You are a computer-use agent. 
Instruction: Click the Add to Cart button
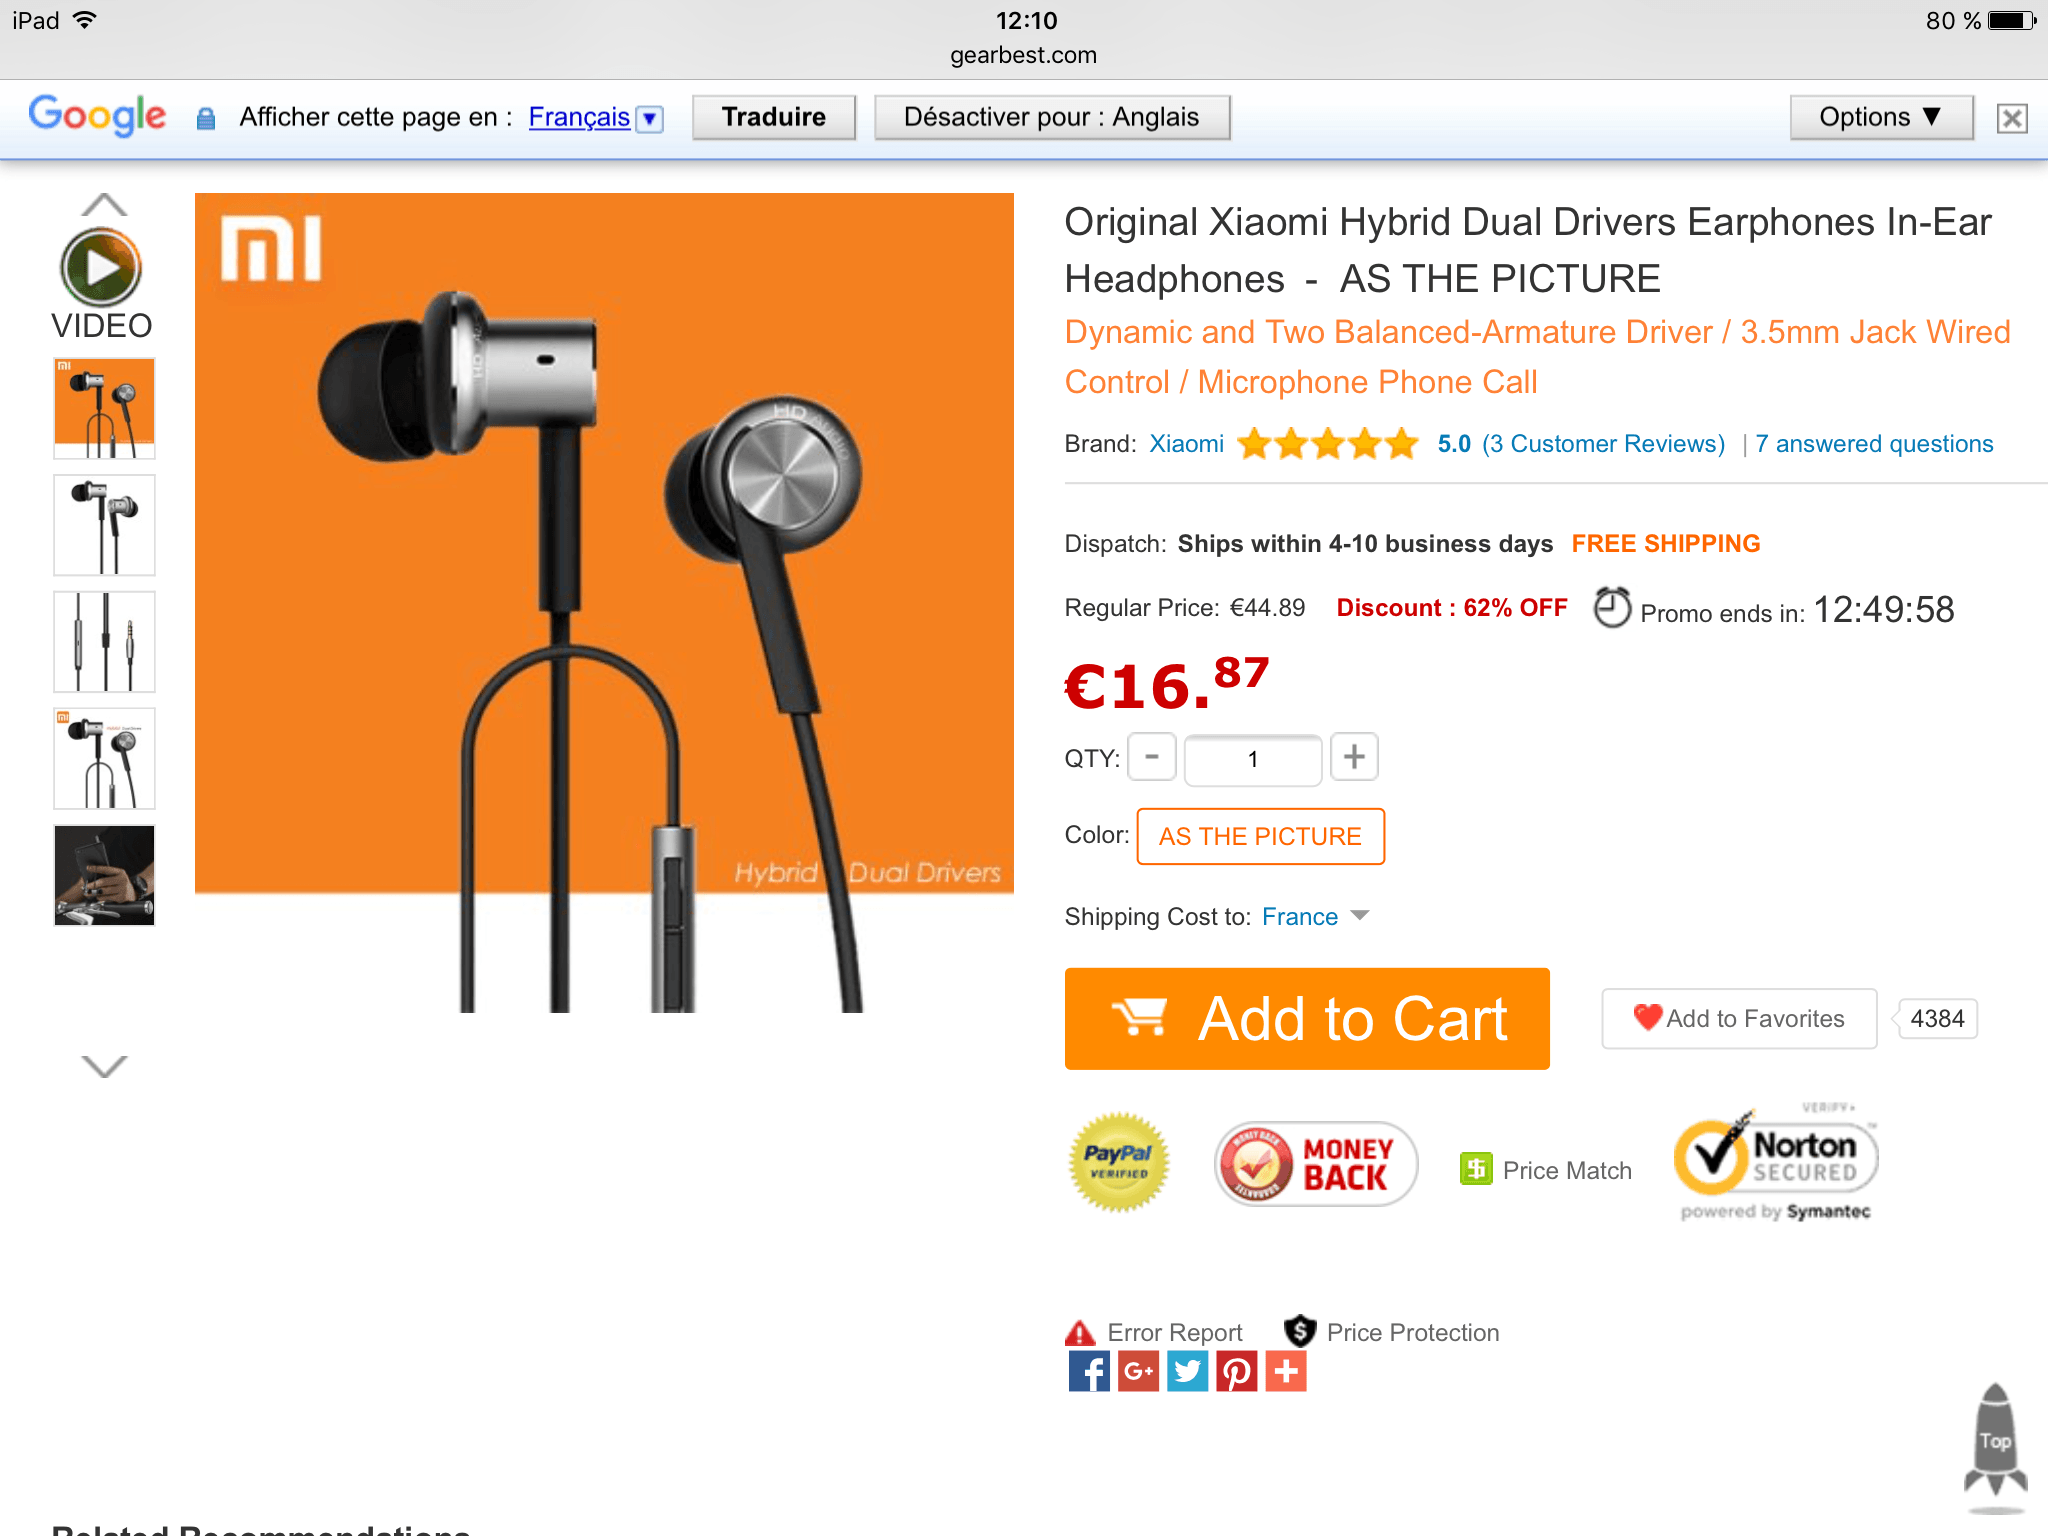1307,1019
